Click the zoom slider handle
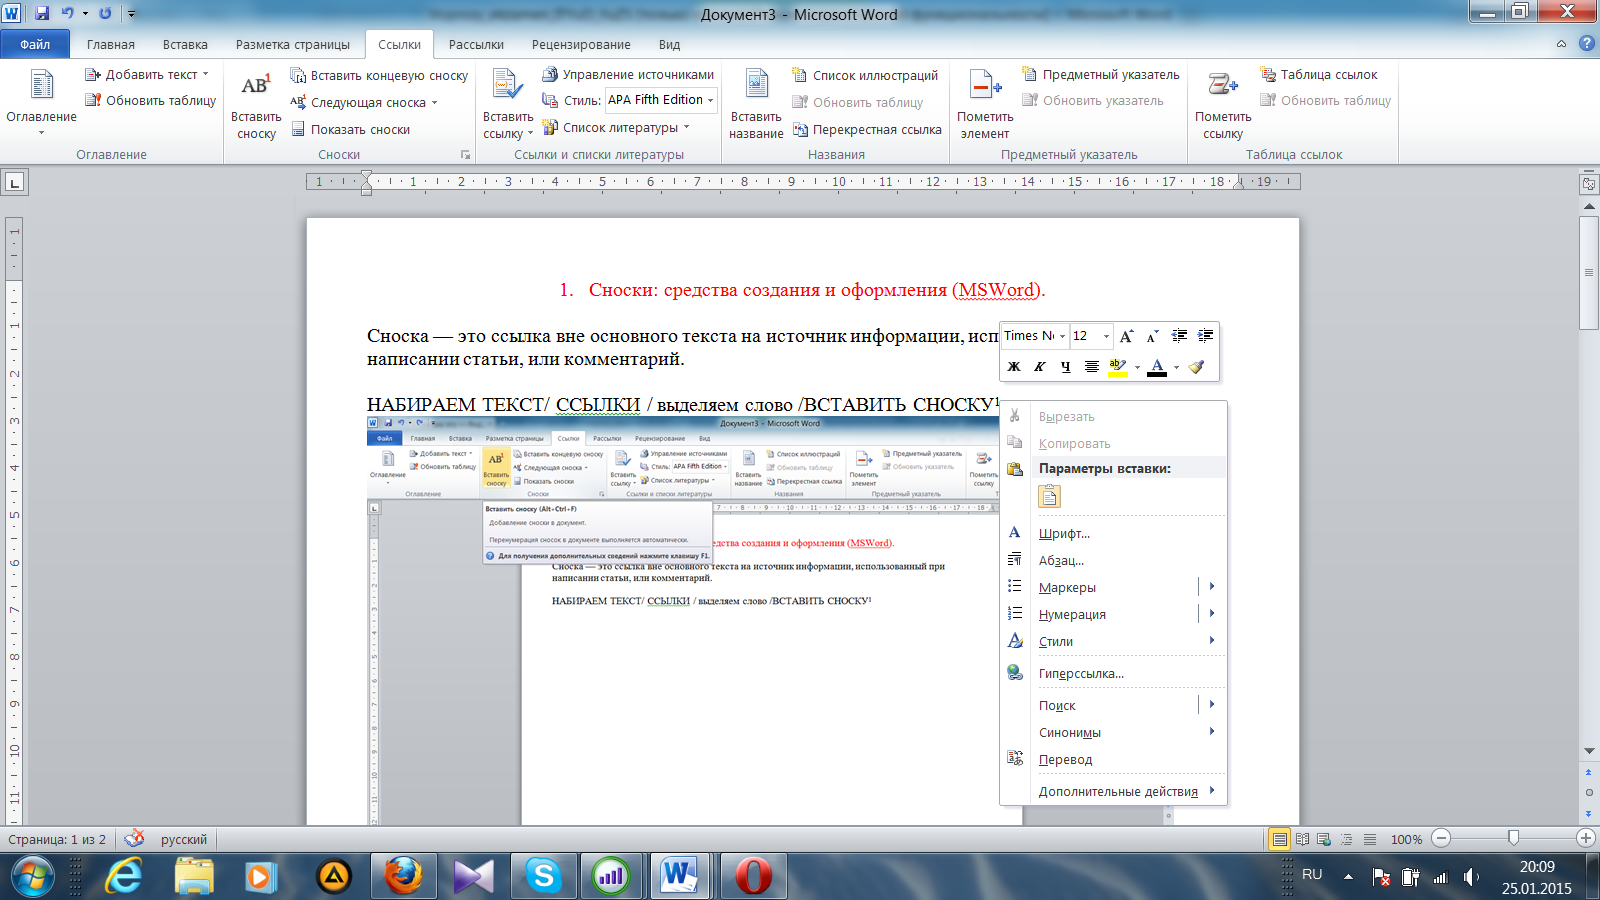This screenshot has width=1600, height=900. coord(1513,838)
